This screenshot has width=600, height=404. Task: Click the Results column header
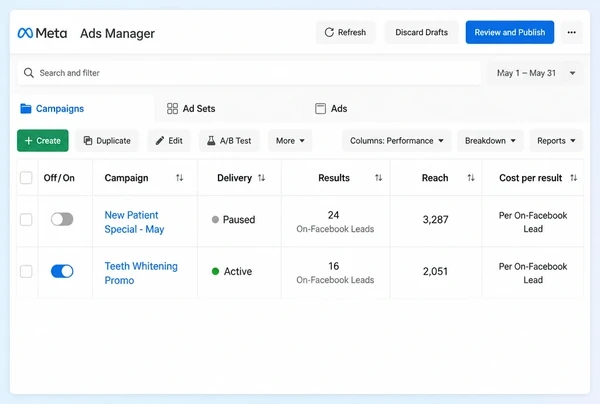point(334,178)
